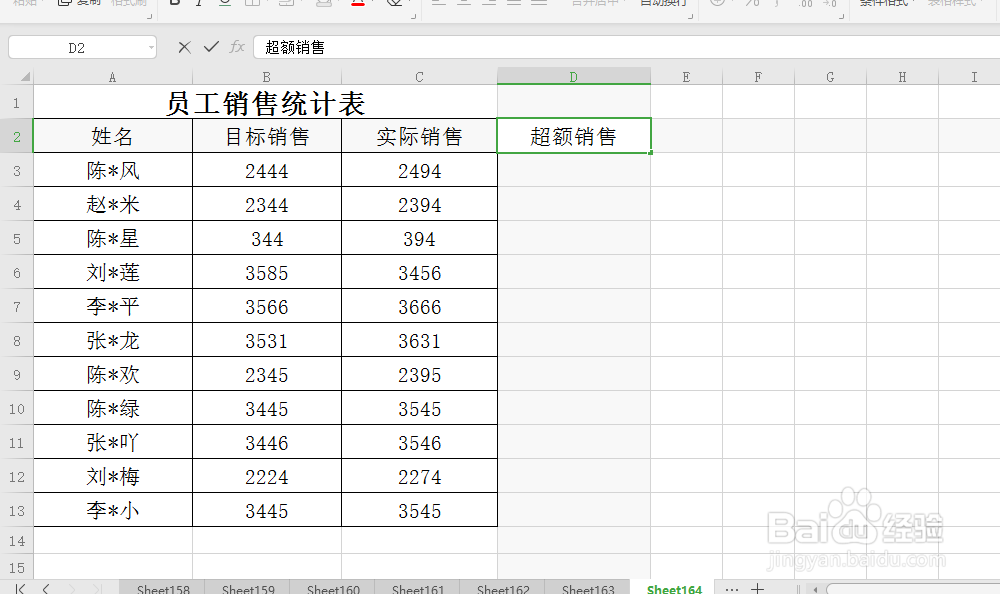Select column C header
This screenshot has width=1000, height=594.
click(x=419, y=77)
